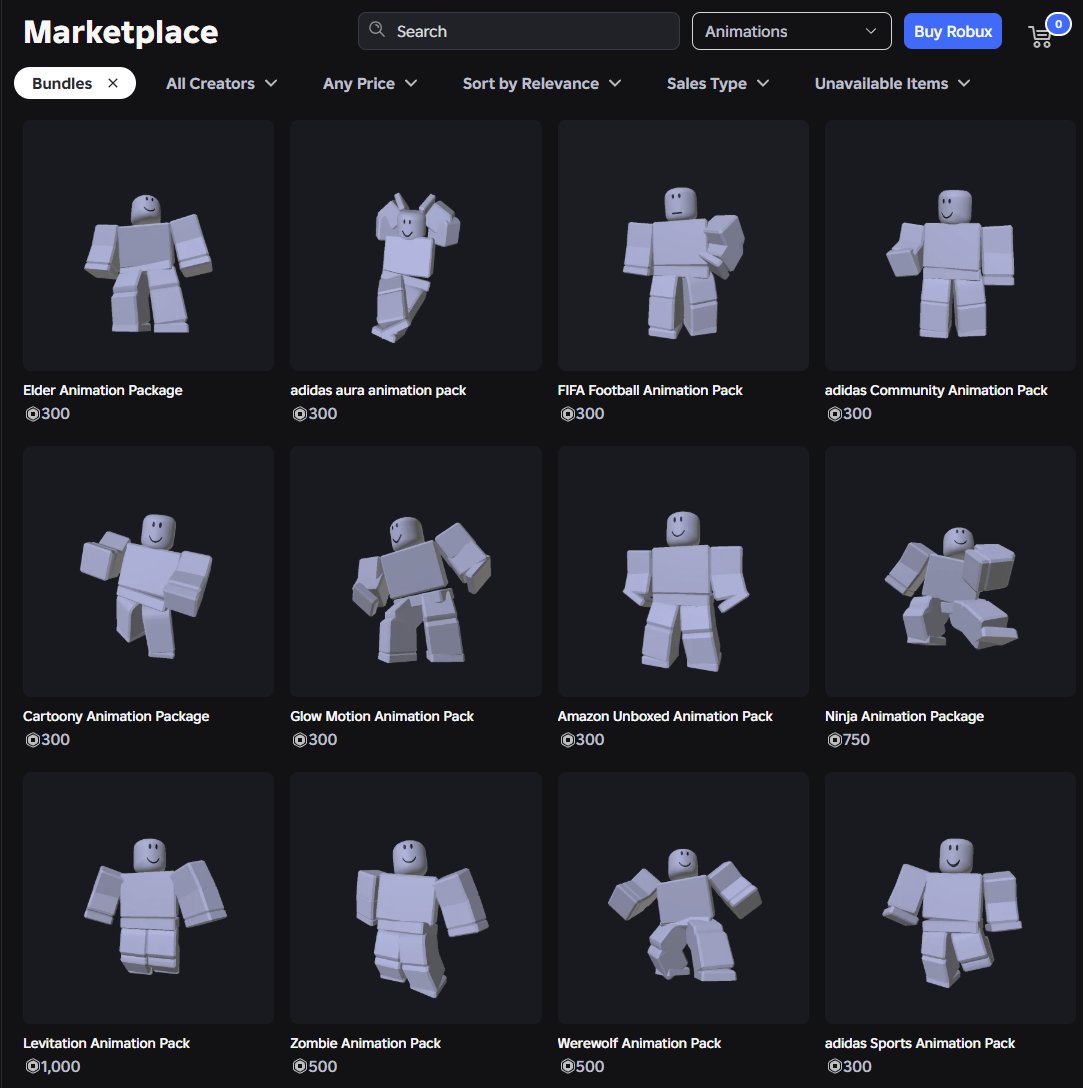
Task: Click the Werewolf Animation Pack title
Action: 639,1043
